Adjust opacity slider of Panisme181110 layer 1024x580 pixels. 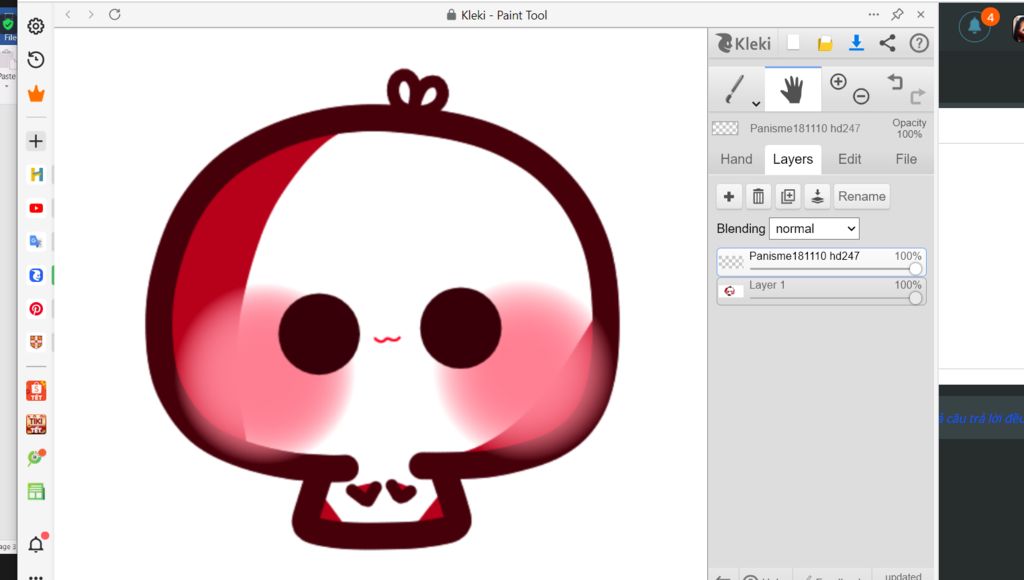915,268
